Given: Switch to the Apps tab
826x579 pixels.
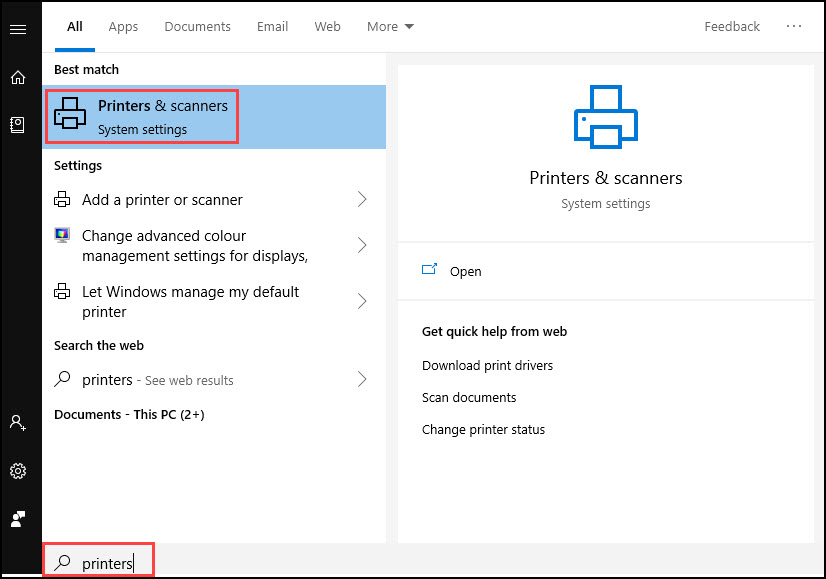Looking at the screenshot, I should pyautogui.click(x=123, y=27).
